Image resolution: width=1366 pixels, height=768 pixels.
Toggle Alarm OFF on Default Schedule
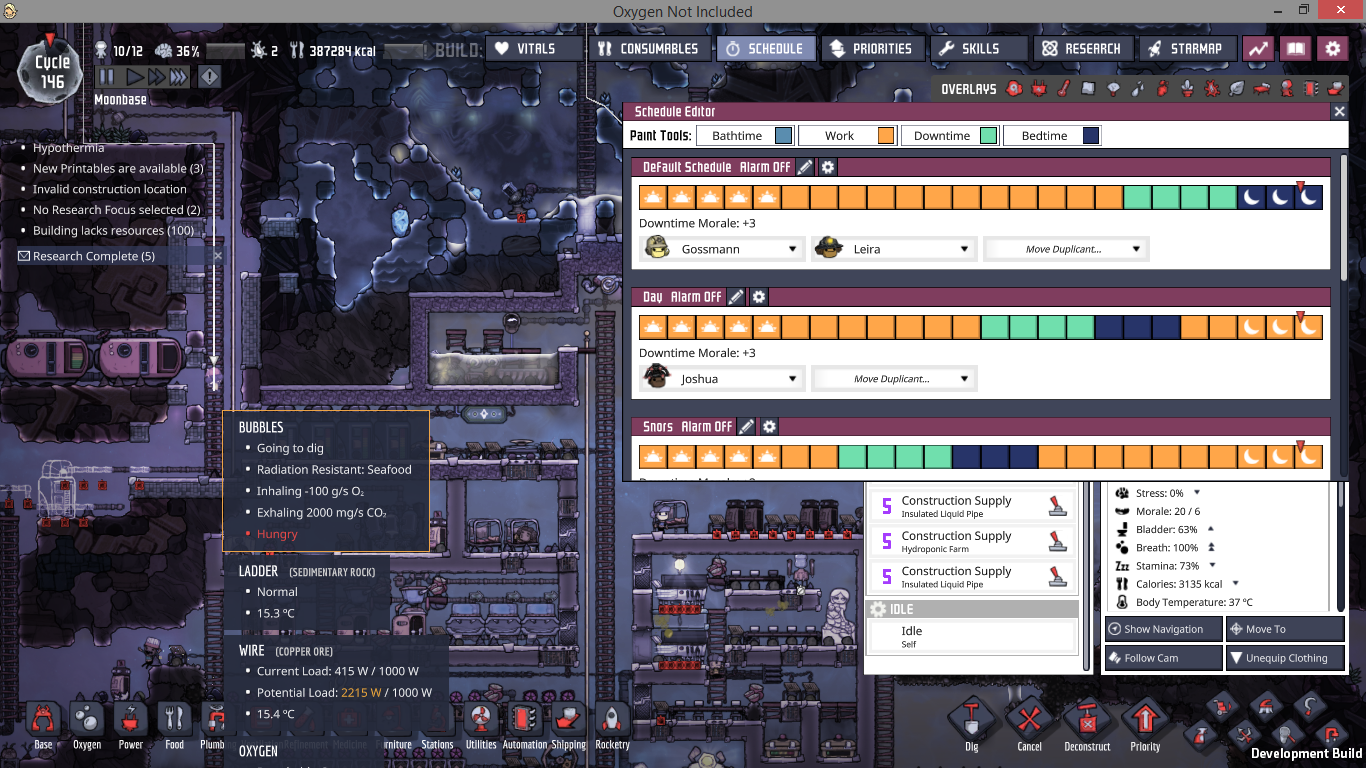click(x=765, y=167)
